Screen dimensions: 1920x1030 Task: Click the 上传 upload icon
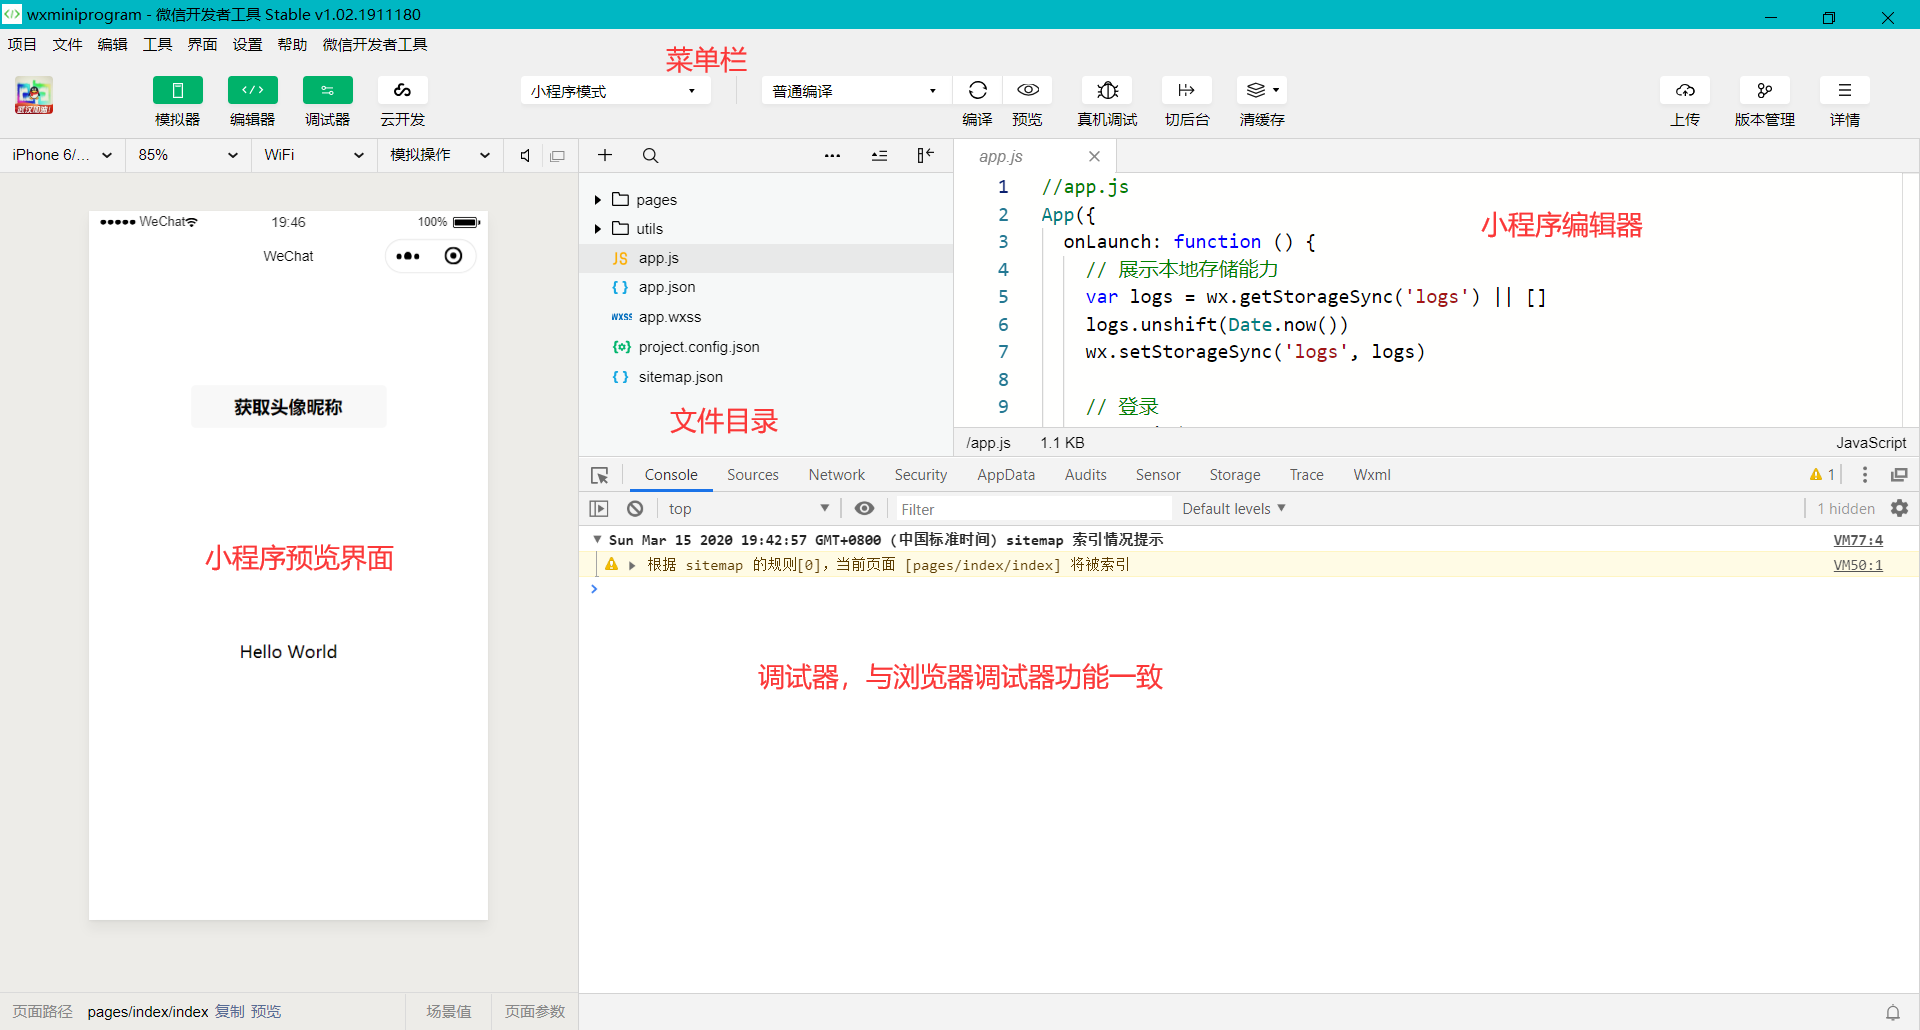coord(1685,90)
